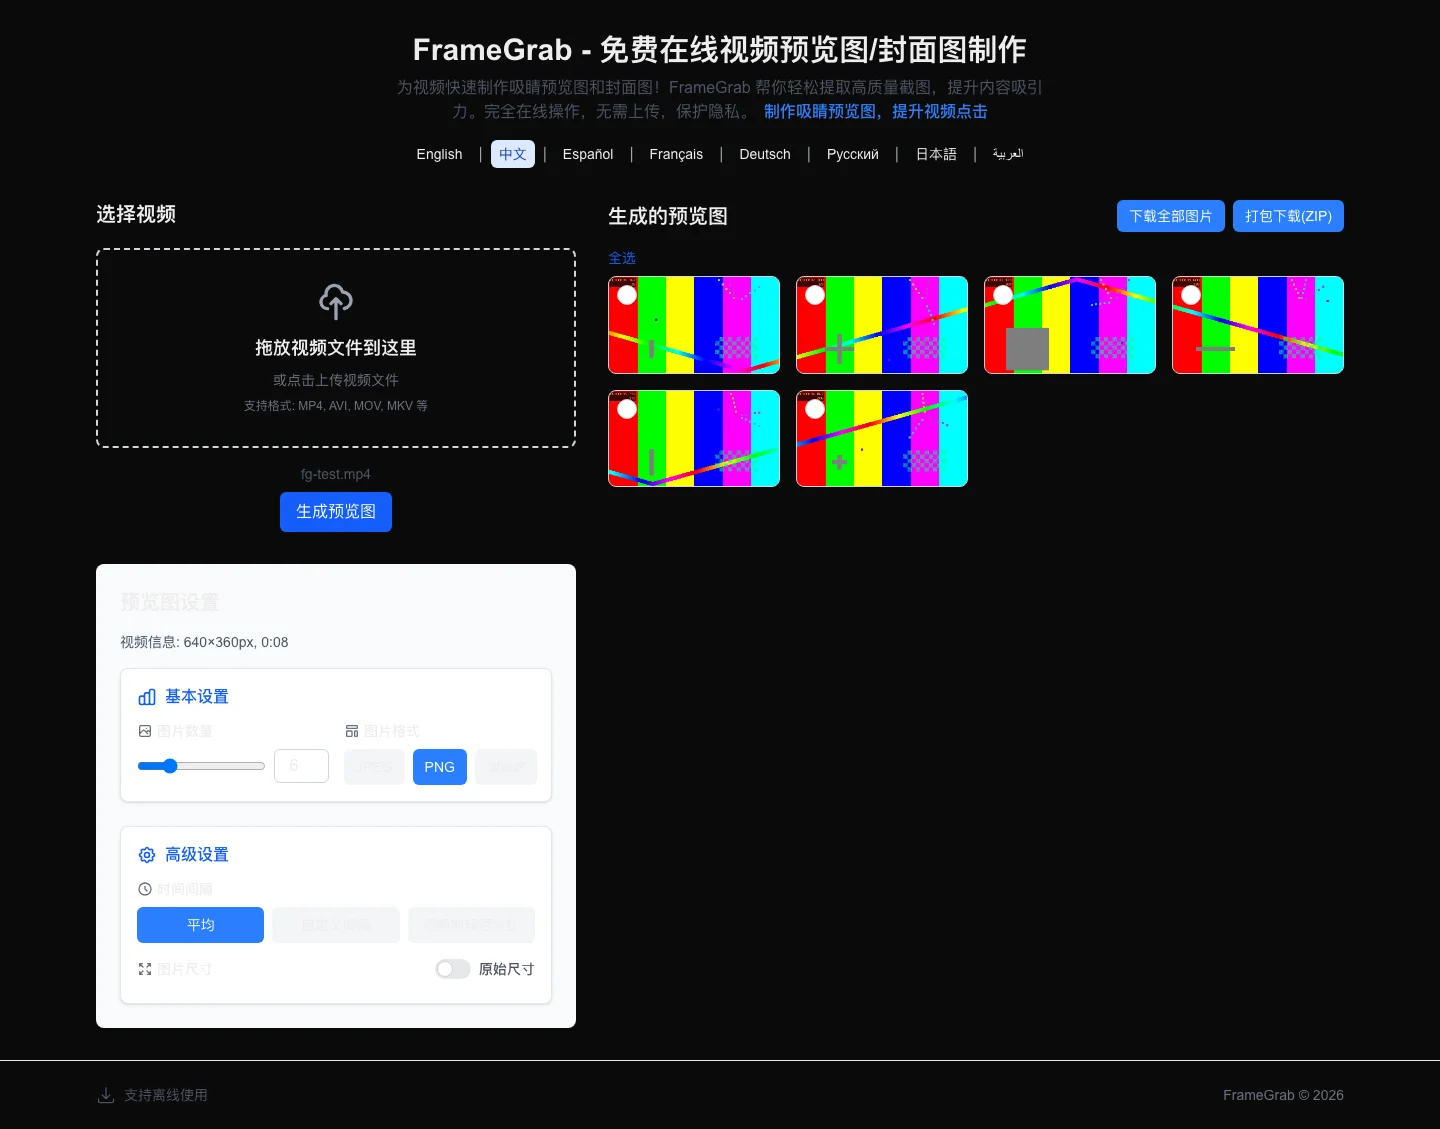Click the layout icon next to 图片格式
Image resolution: width=1440 pixels, height=1129 pixels.
tap(352, 731)
